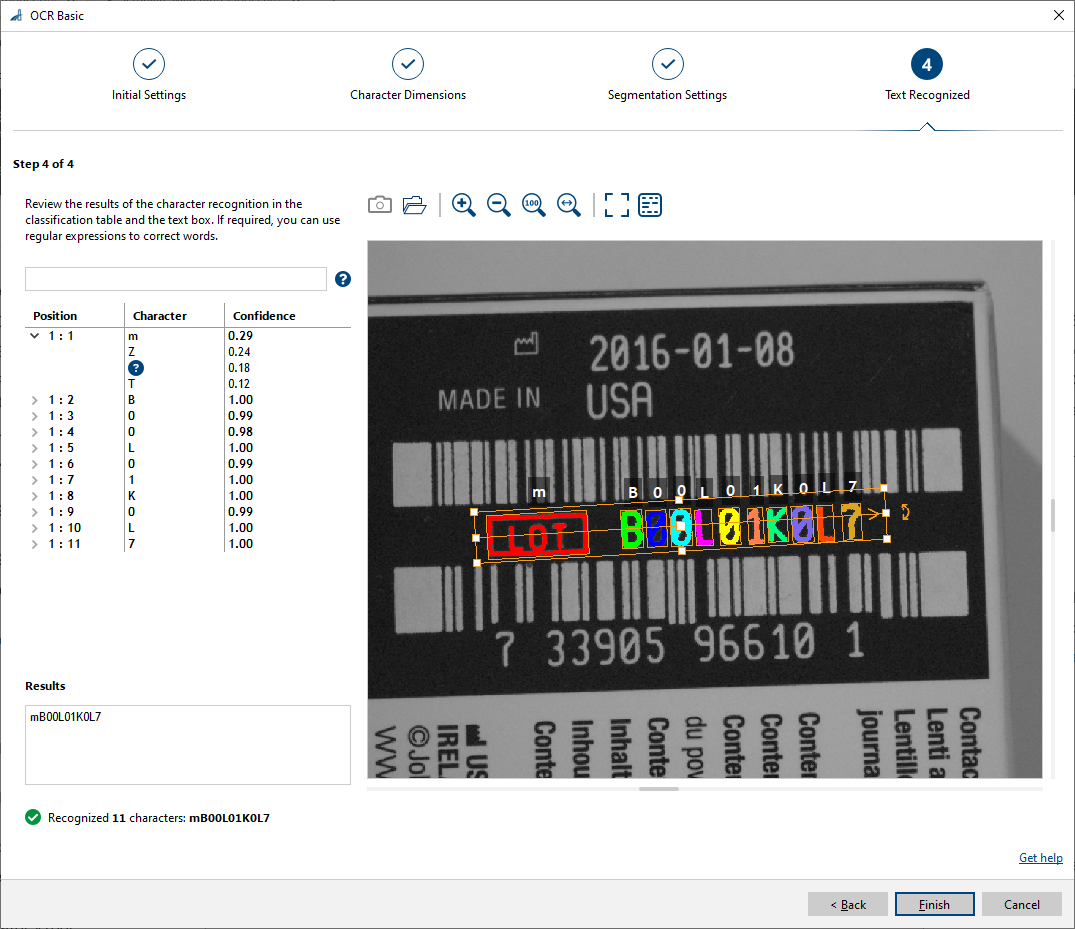Click the 'm' label above image ROI
This screenshot has height=929, width=1075.
pyautogui.click(x=539, y=492)
